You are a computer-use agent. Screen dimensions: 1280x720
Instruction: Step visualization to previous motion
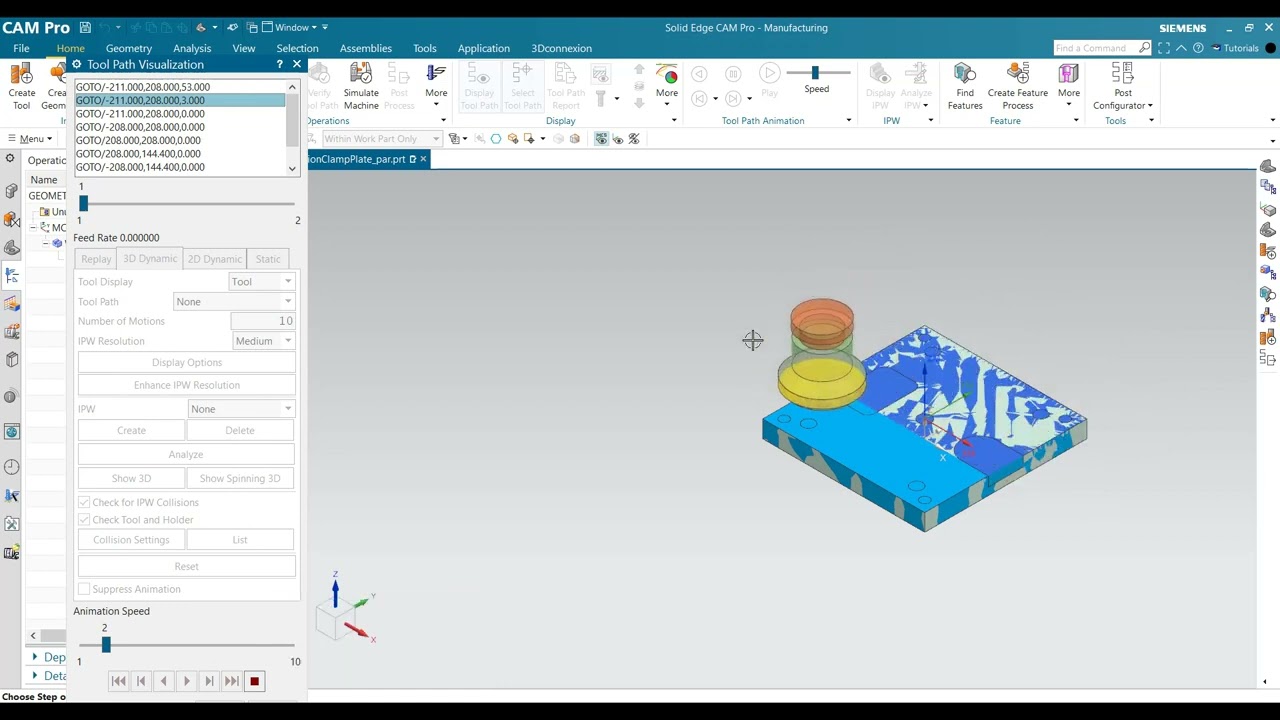click(x=141, y=681)
